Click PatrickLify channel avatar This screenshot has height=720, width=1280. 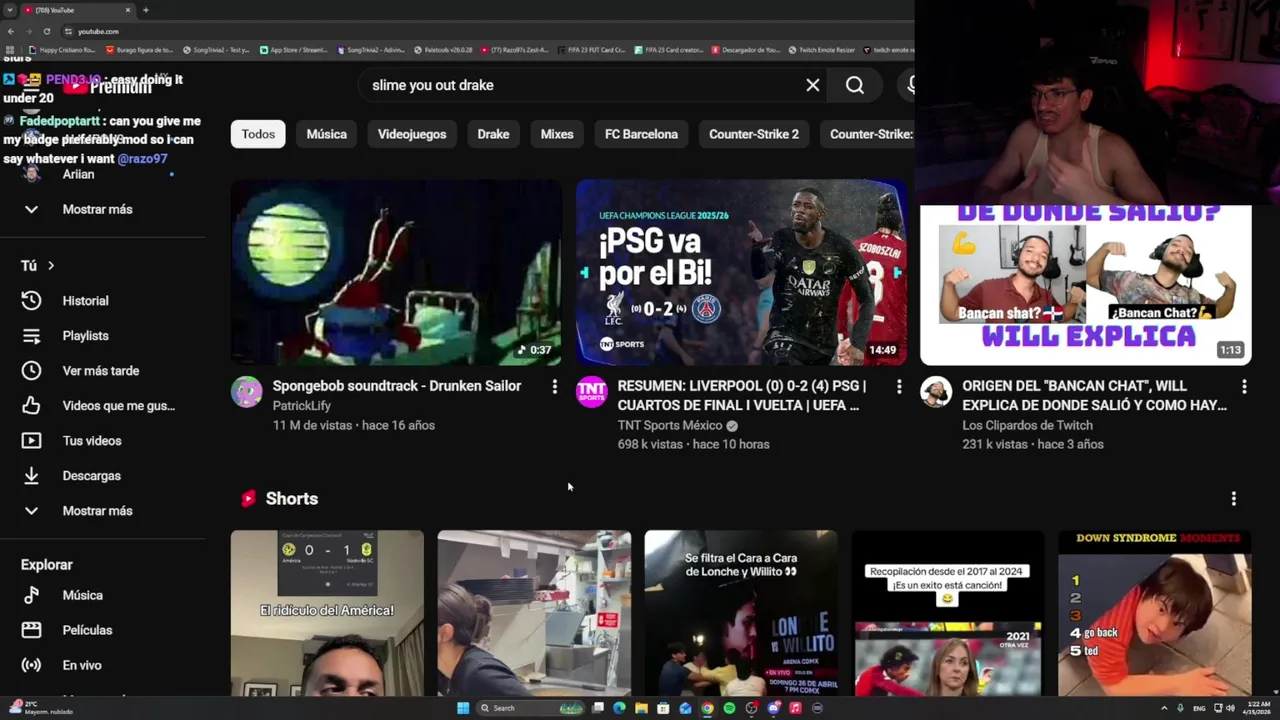click(246, 391)
